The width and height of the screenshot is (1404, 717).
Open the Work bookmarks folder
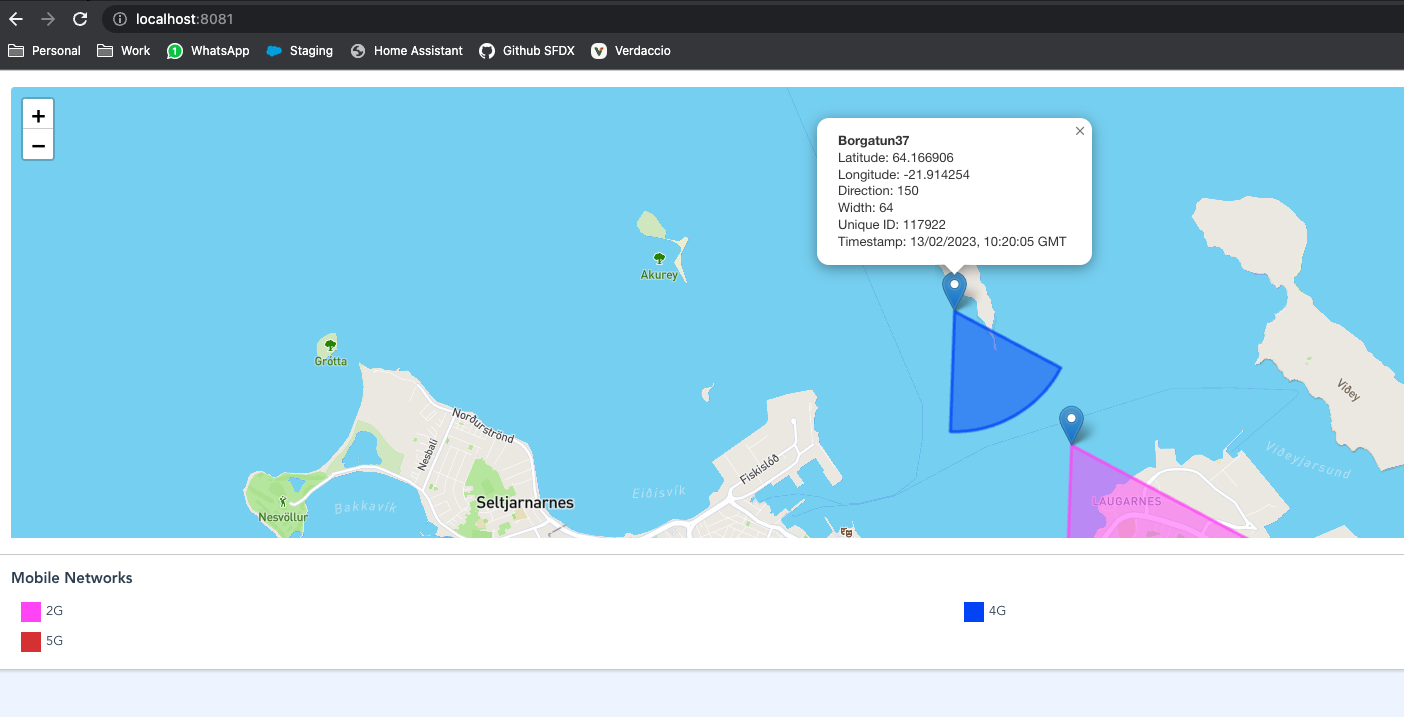pyautogui.click(x=122, y=50)
